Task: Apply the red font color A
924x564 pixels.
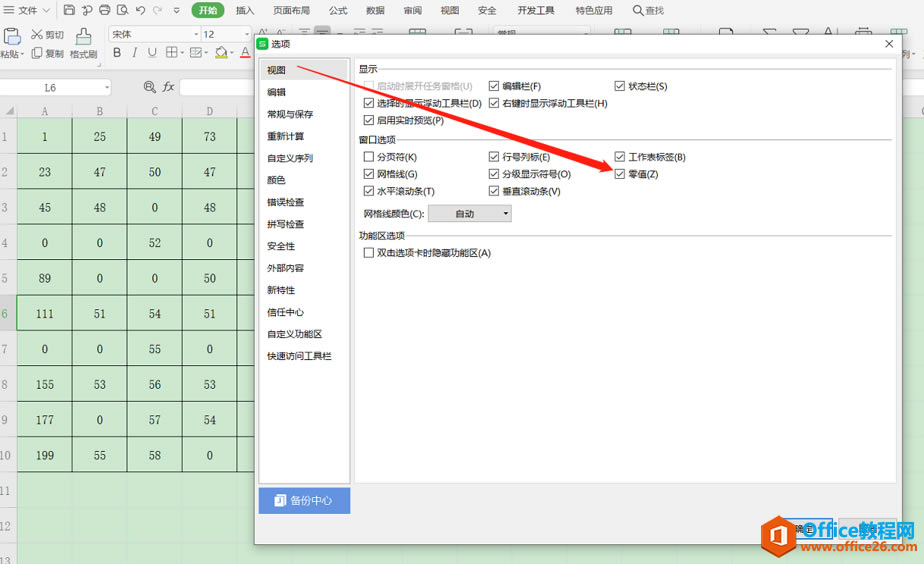Action: (x=245, y=52)
